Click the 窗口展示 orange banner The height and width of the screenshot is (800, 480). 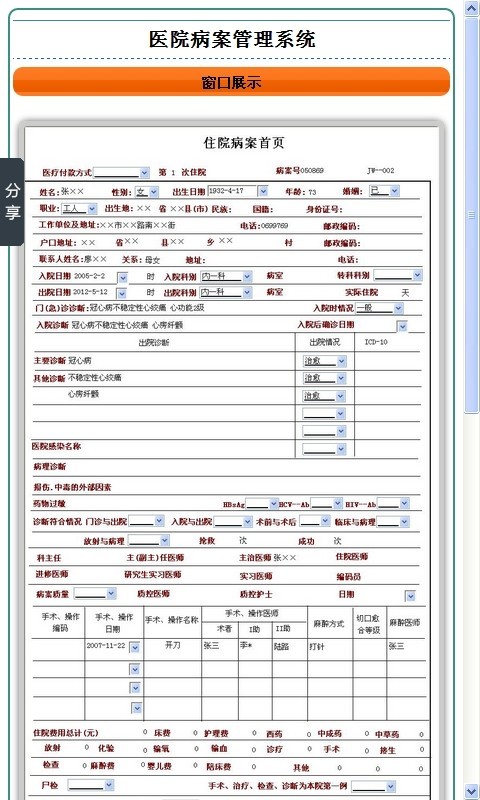click(231, 82)
